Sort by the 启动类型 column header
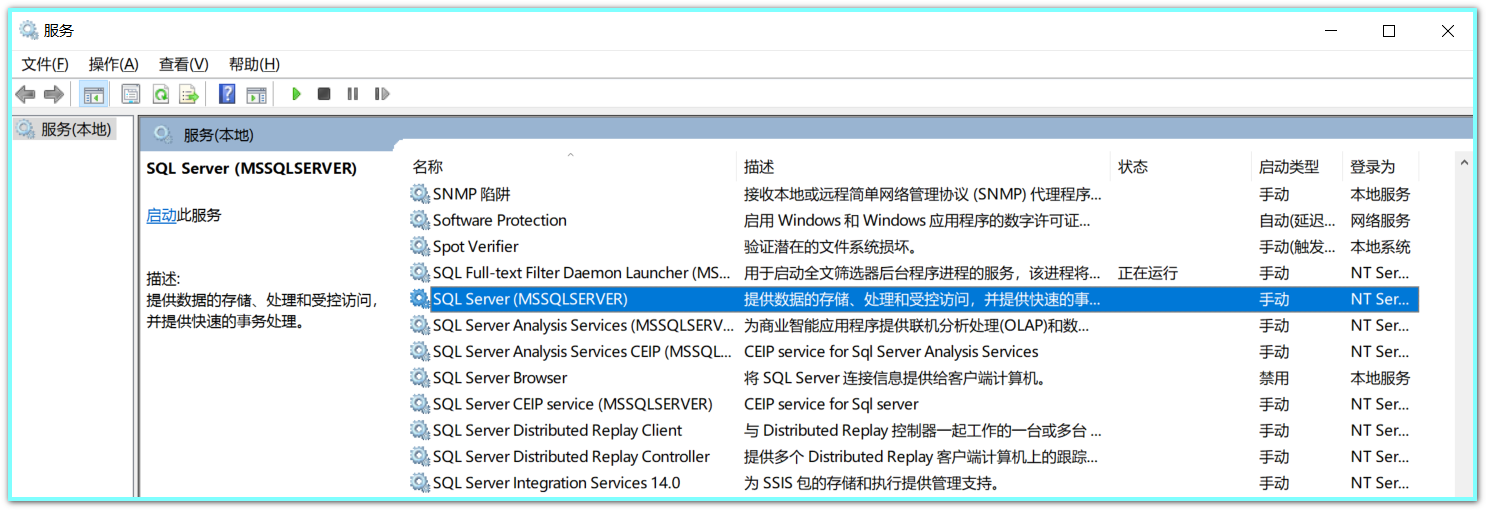 (x=1289, y=167)
